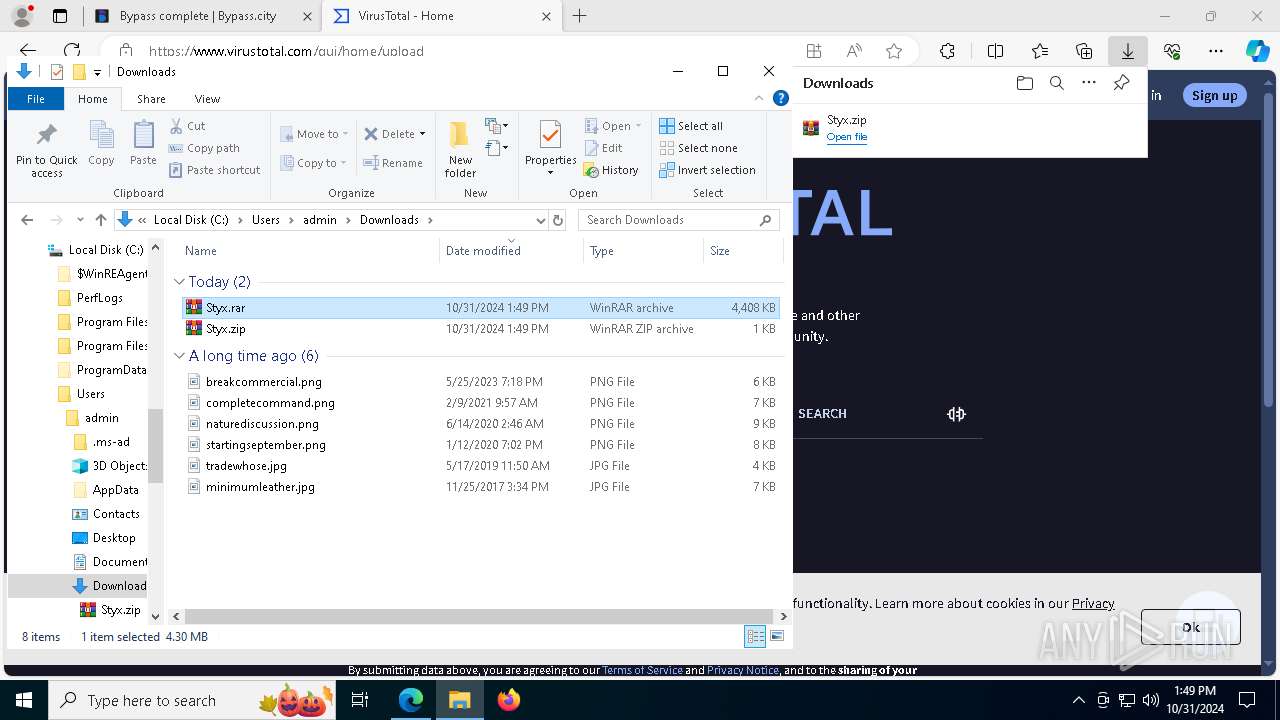Viewport: 1280px width, 720px height.
Task: Click SEARCH tab on VirusTotal page
Action: 822,413
